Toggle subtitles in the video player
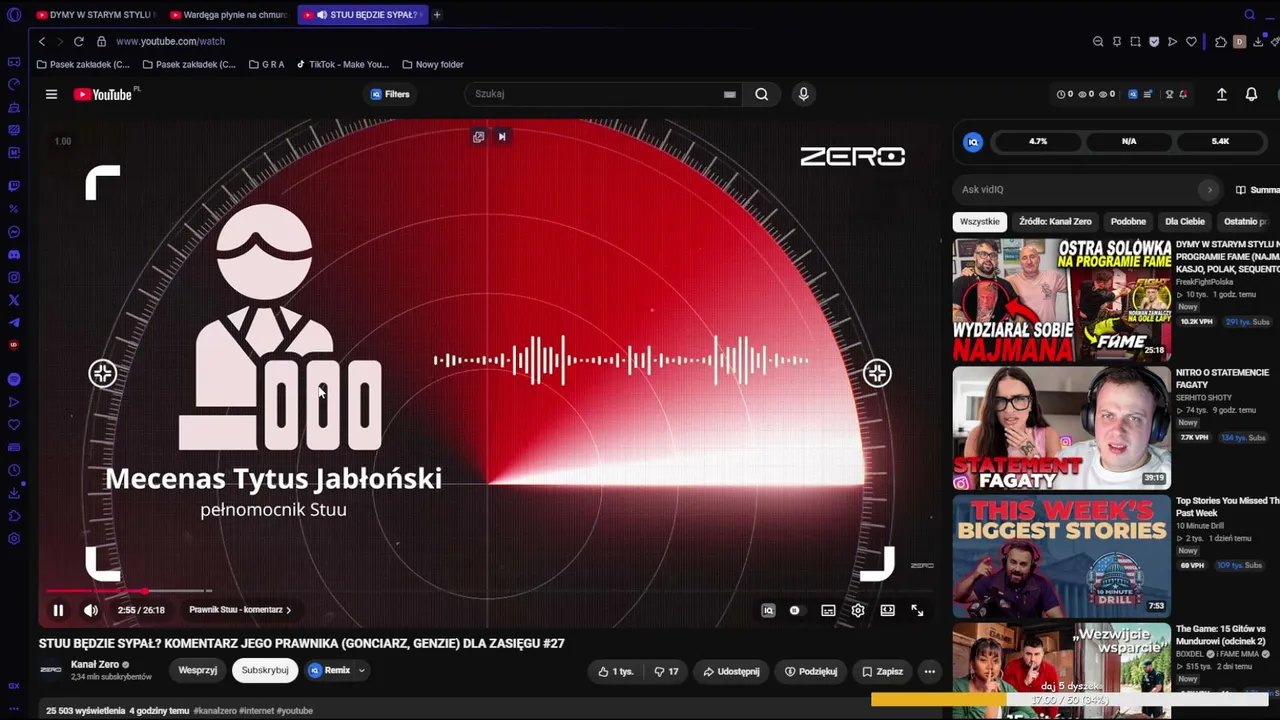The height and width of the screenshot is (720, 1280). click(x=828, y=610)
